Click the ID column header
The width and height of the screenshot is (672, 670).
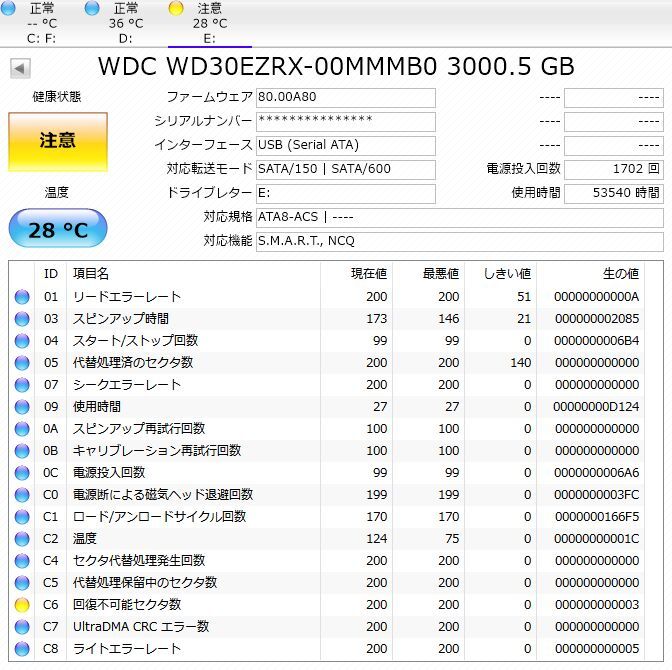point(51,273)
